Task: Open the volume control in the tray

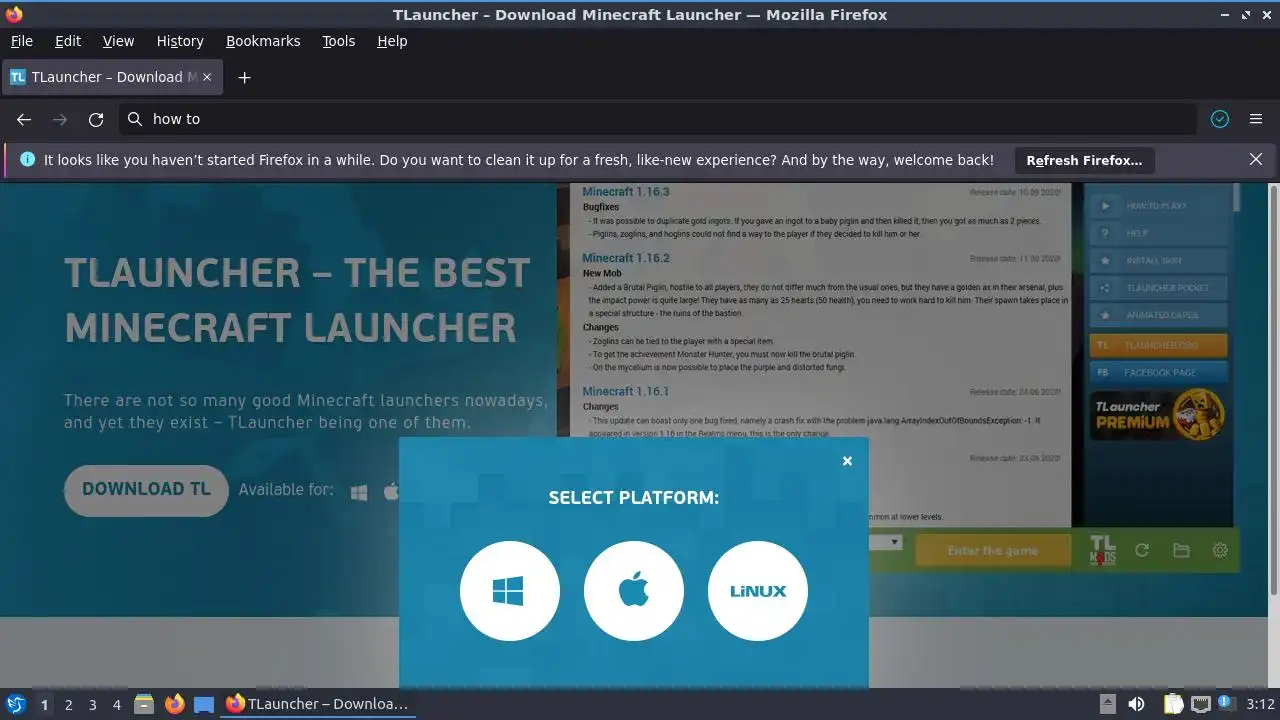Action: pyautogui.click(x=1137, y=704)
